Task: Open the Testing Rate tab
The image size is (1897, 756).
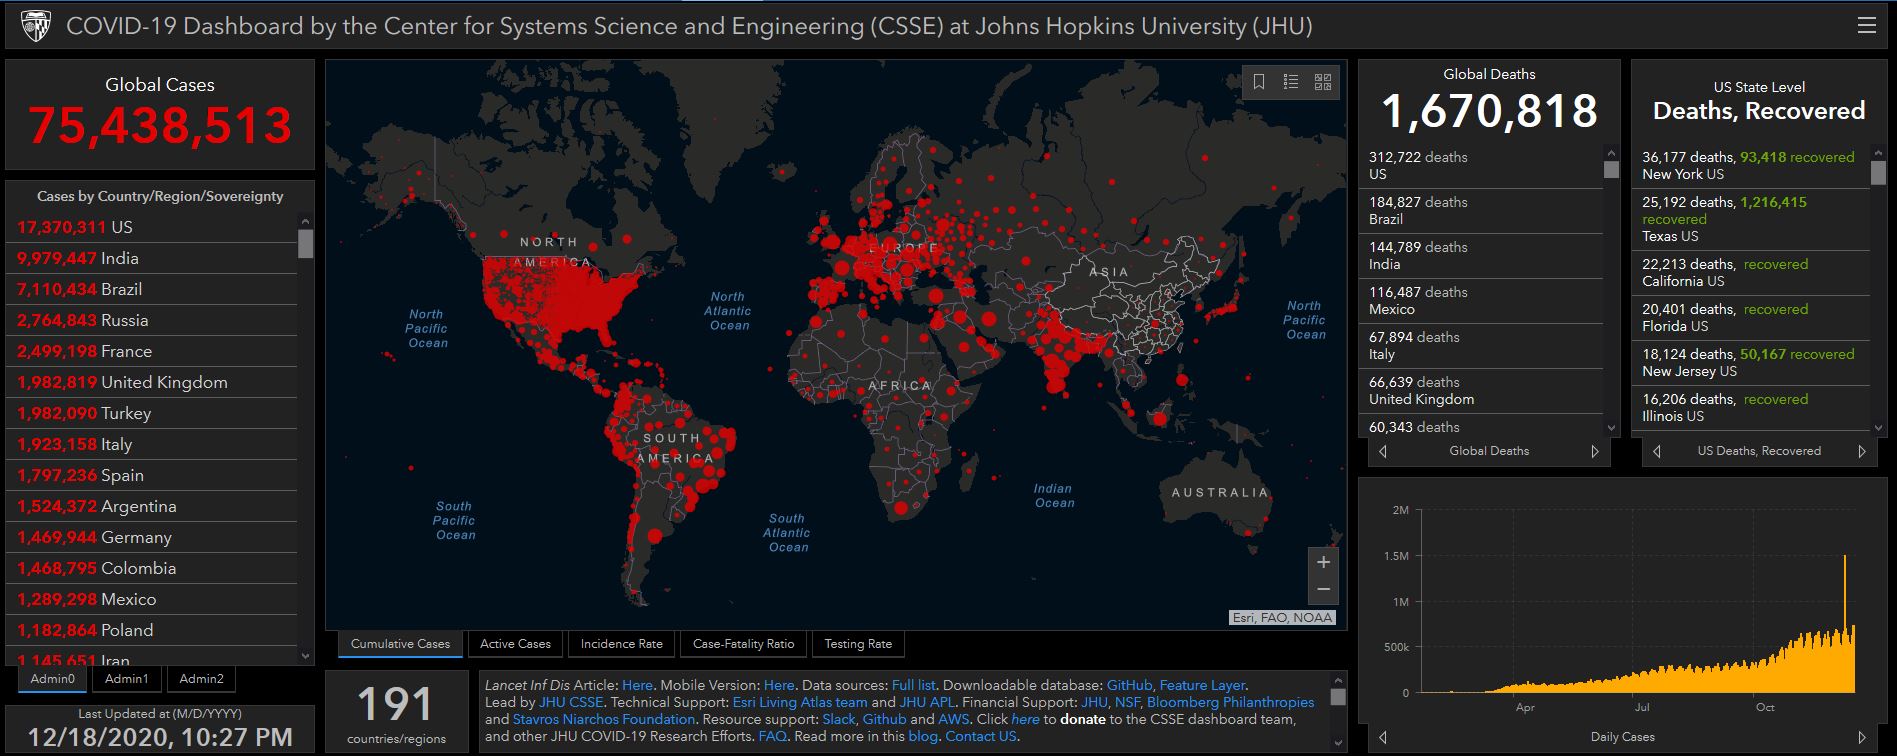Action: click(858, 644)
